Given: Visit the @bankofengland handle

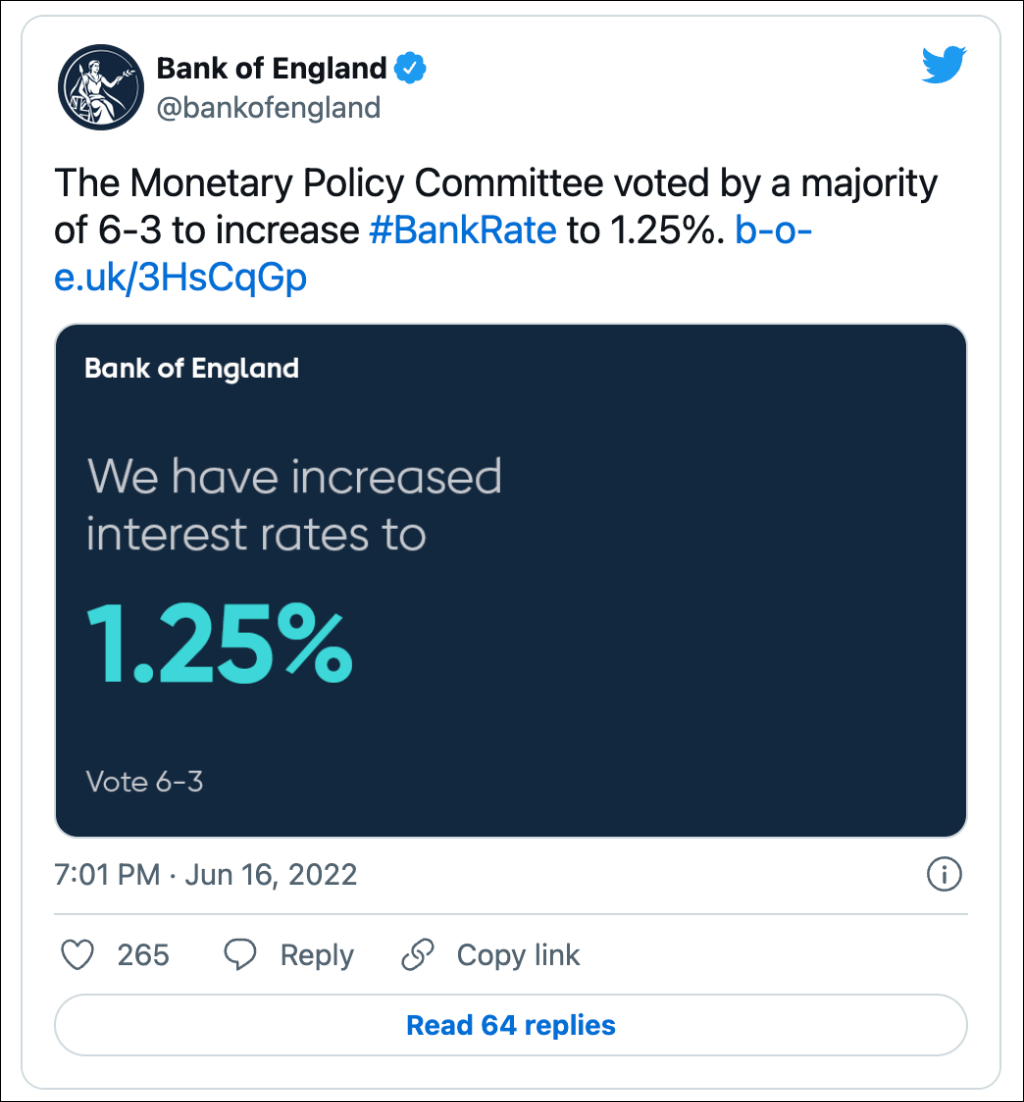Looking at the screenshot, I should (x=268, y=107).
